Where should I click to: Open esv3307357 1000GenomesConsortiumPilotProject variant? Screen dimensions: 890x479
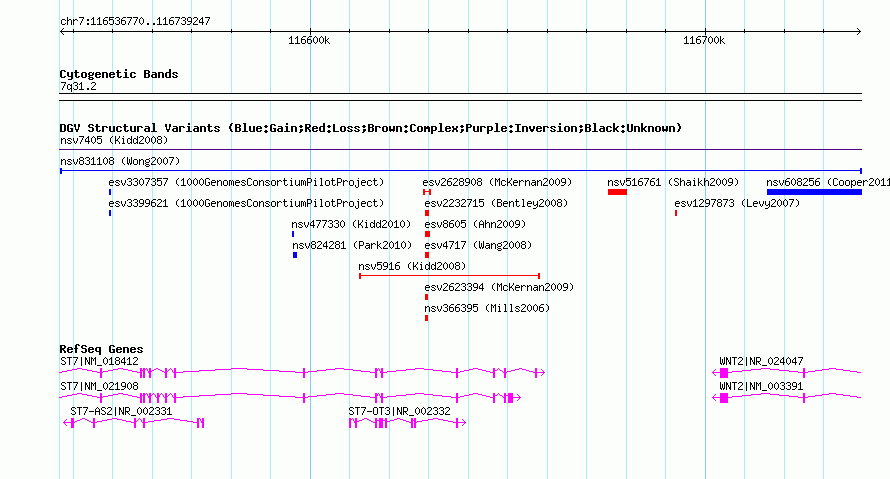(x=246, y=182)
